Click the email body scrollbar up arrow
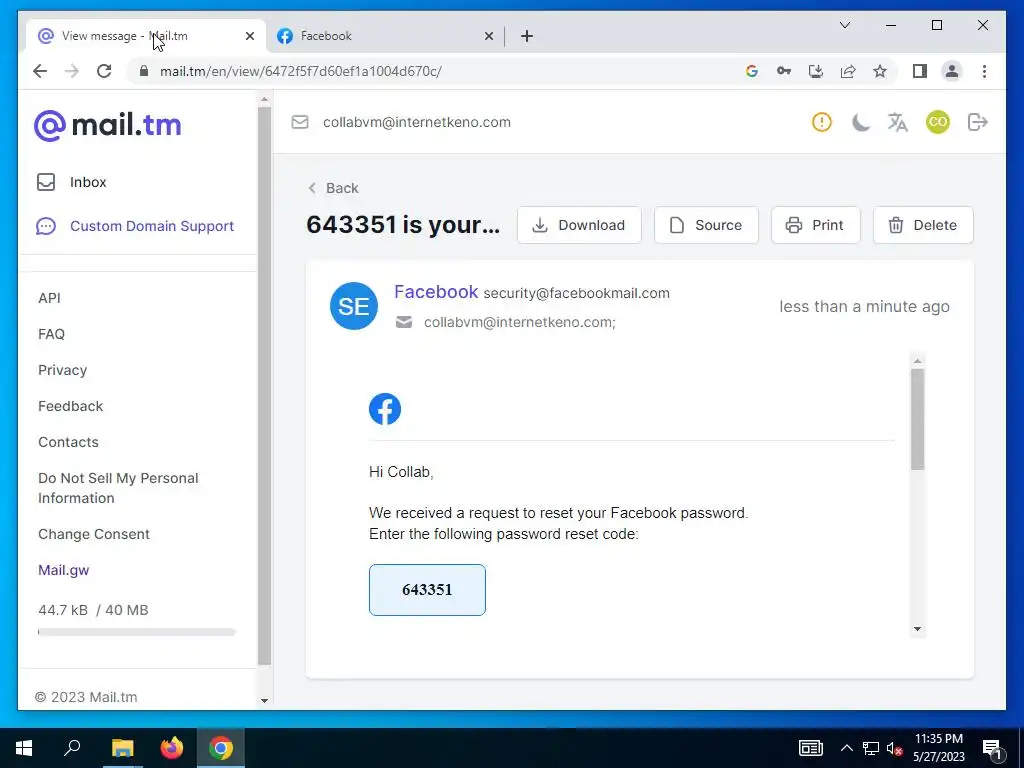1024x768 pixels. point(918,361)
